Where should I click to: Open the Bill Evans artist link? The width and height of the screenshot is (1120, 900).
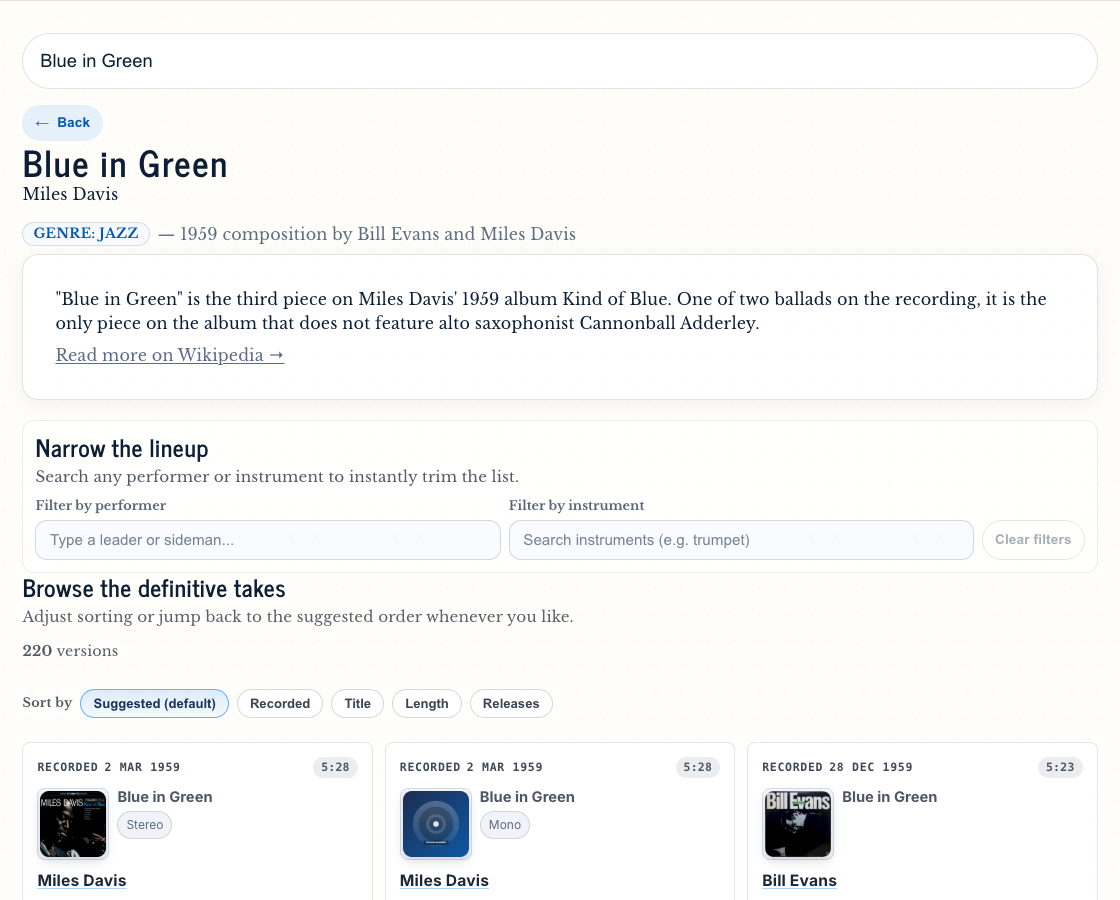(799, 881)
